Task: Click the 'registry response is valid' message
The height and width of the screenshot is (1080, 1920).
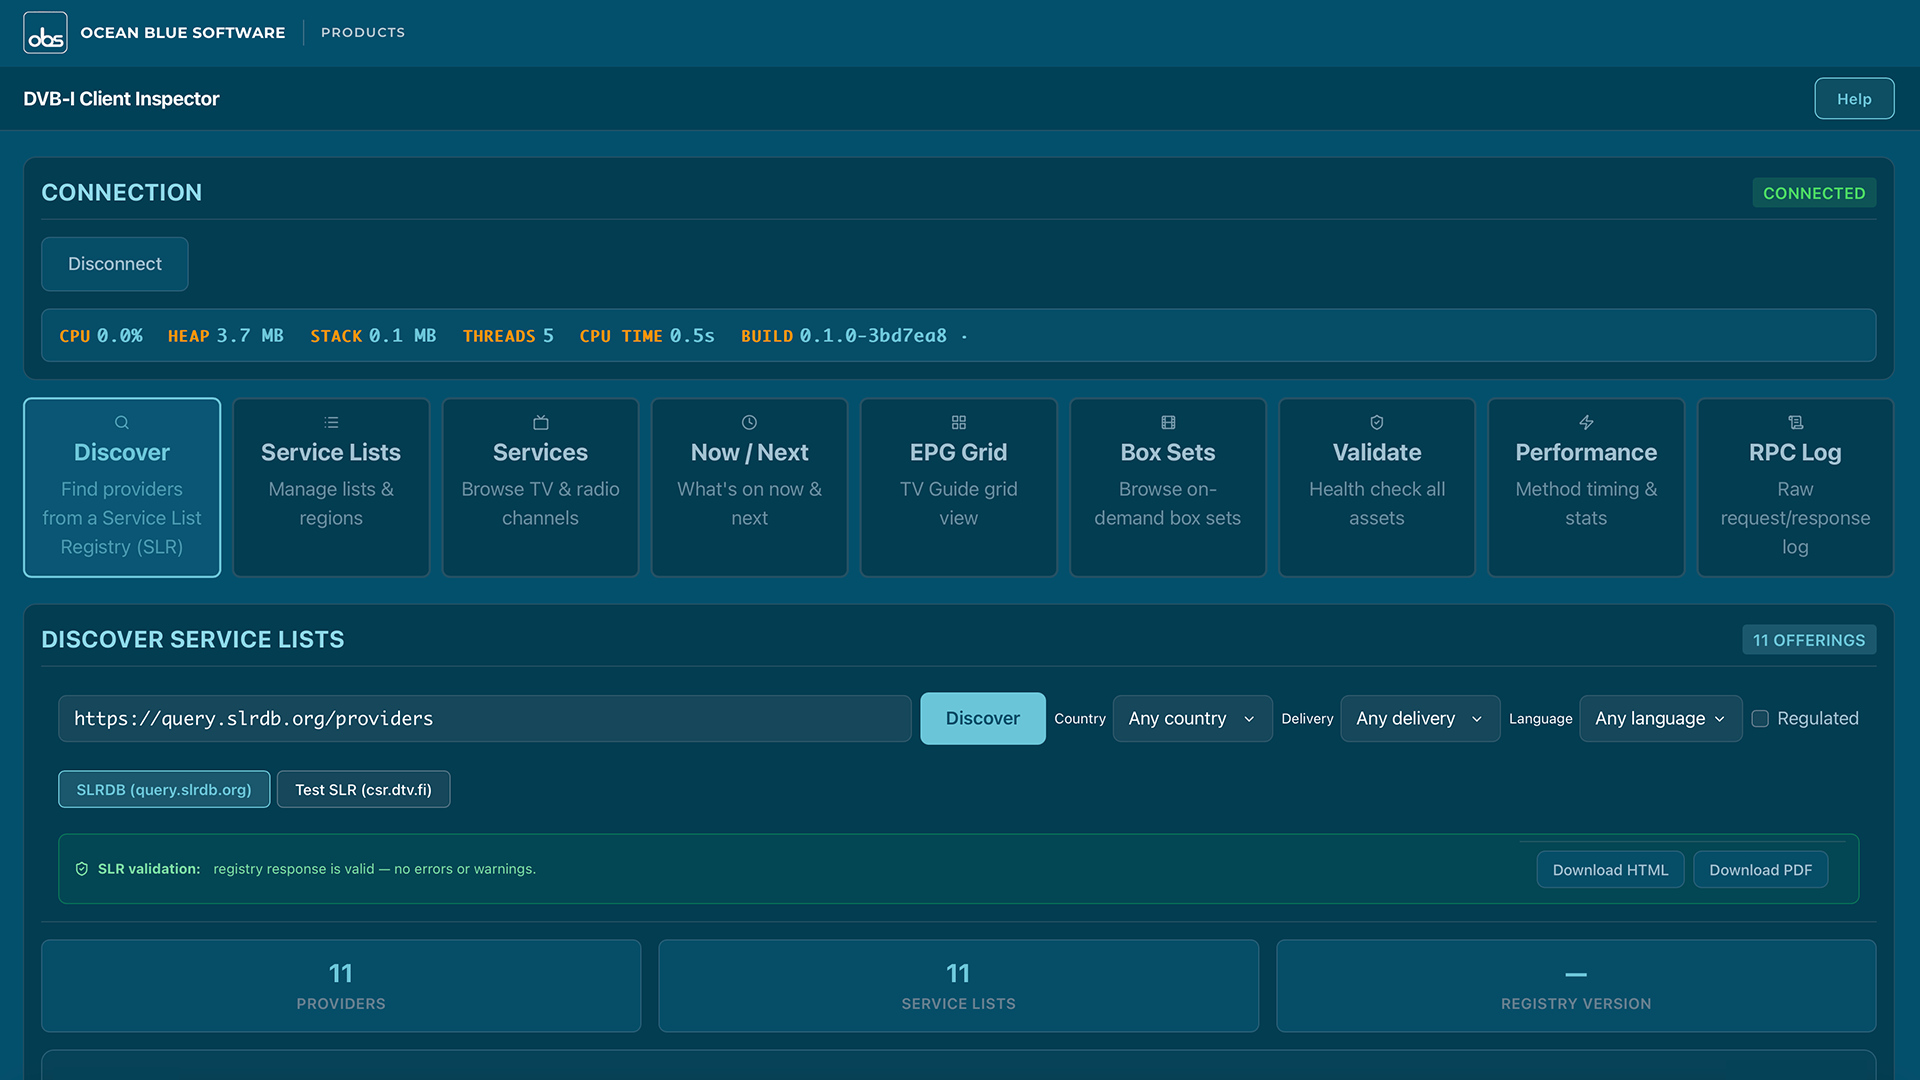Action: pyautogui.click(x=375, y=869)
